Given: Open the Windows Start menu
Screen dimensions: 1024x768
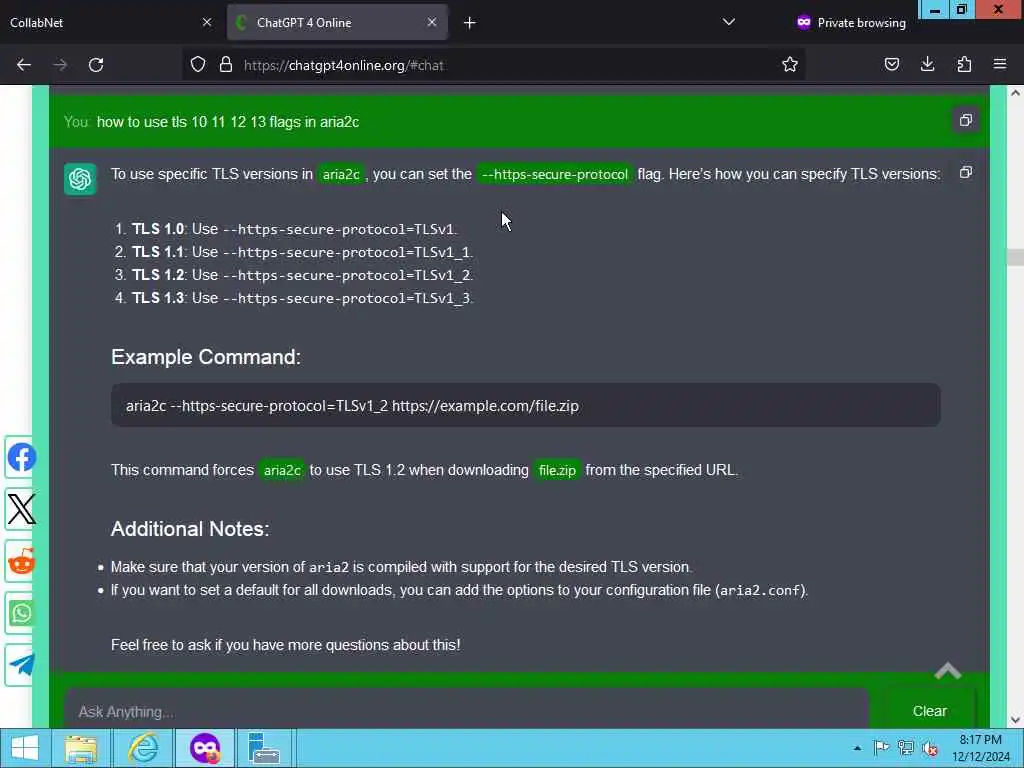Looking at the screenshot, I should pos(25,748).
